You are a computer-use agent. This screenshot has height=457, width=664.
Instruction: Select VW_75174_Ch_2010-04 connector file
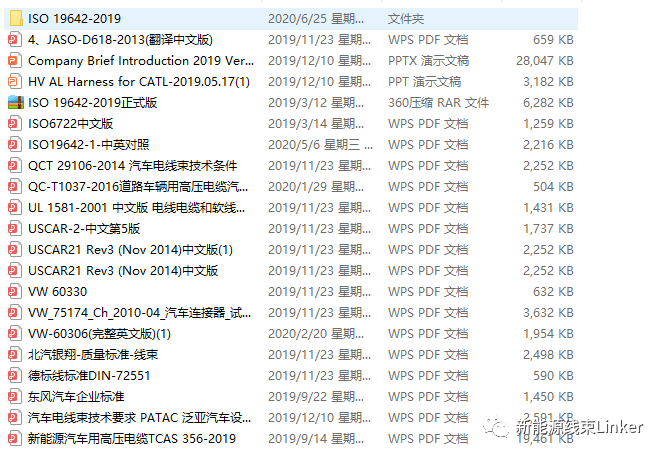[132, 312]
